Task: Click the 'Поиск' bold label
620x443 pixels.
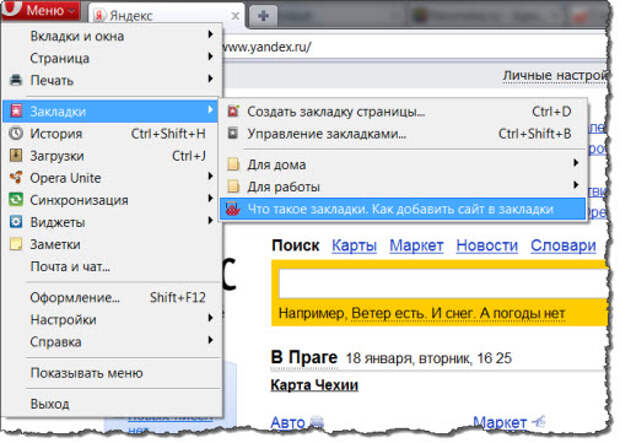Action: [295, 246]
